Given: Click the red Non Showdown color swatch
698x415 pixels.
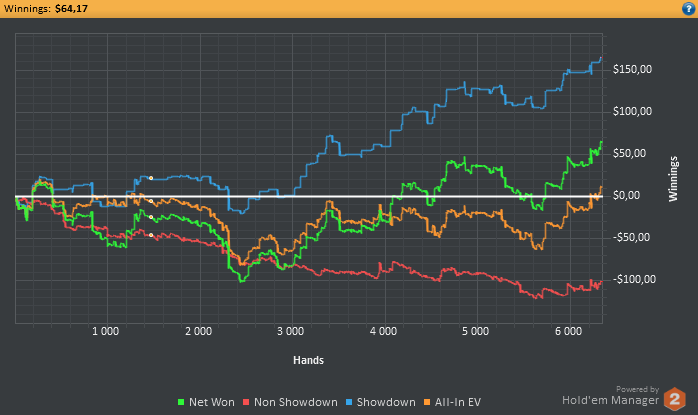Looking at the screenshot, I should pyautogui.click(x=246, y=402).
